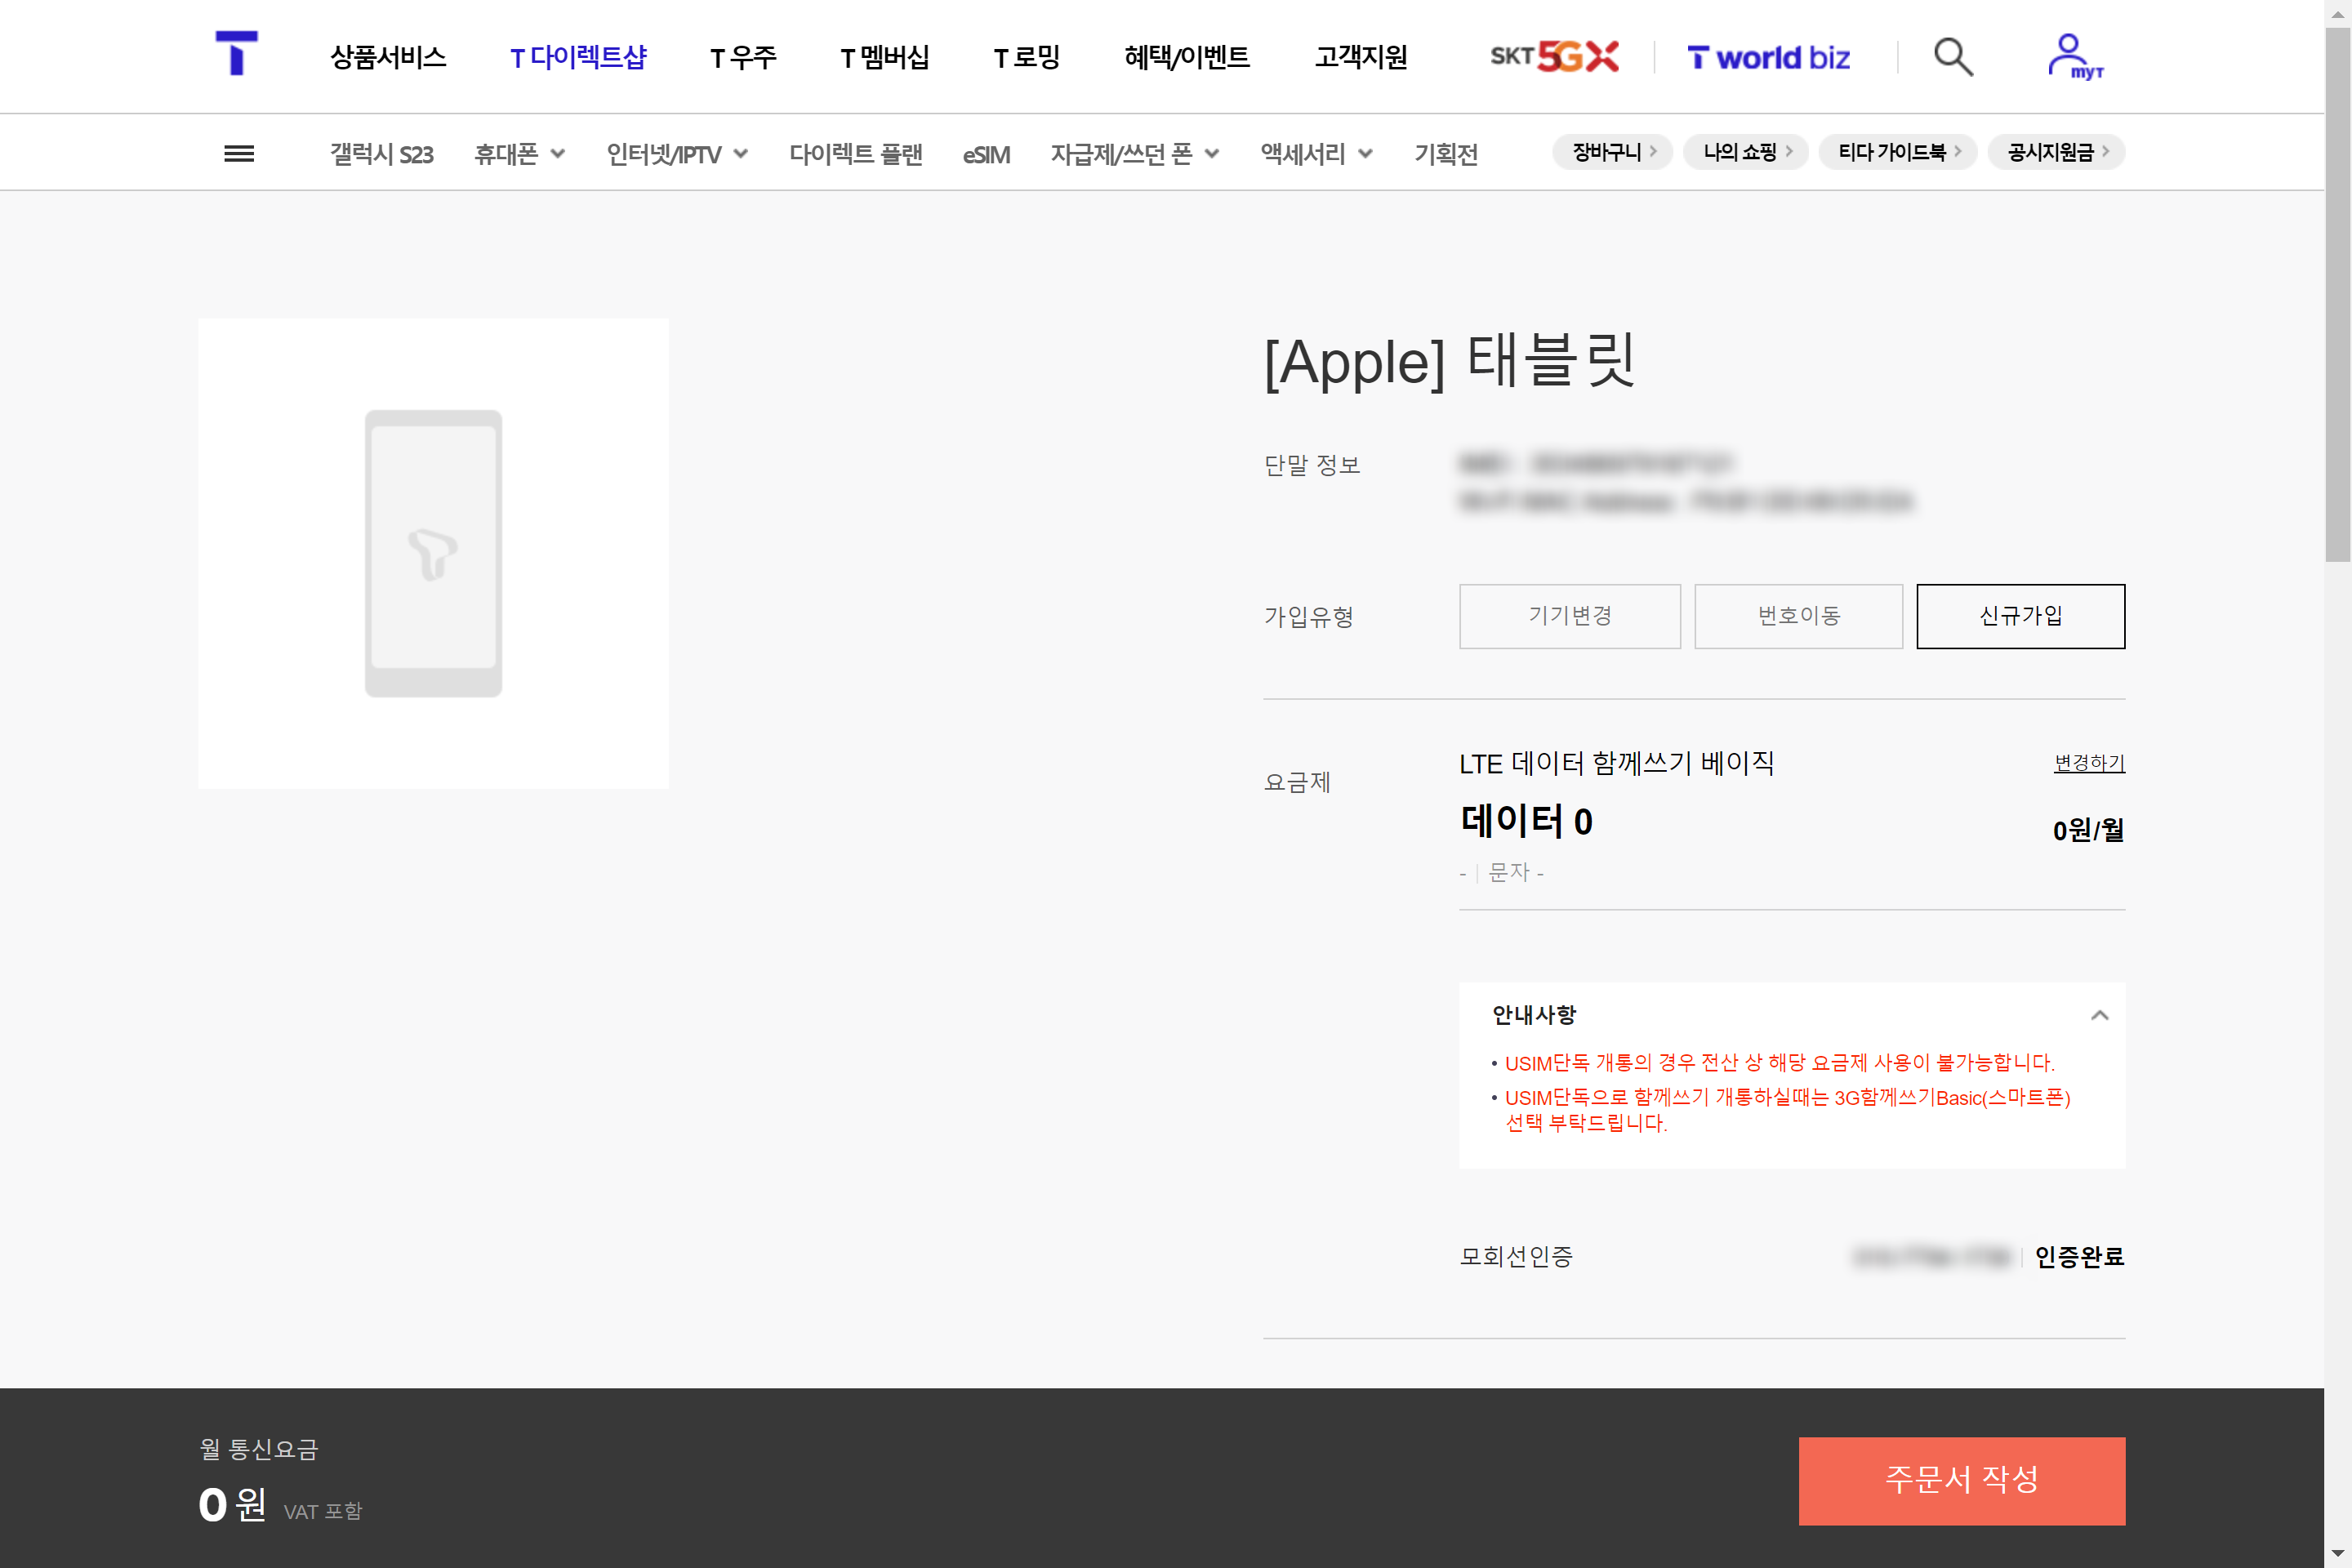Click the T world logo icon

coord(237,54)
